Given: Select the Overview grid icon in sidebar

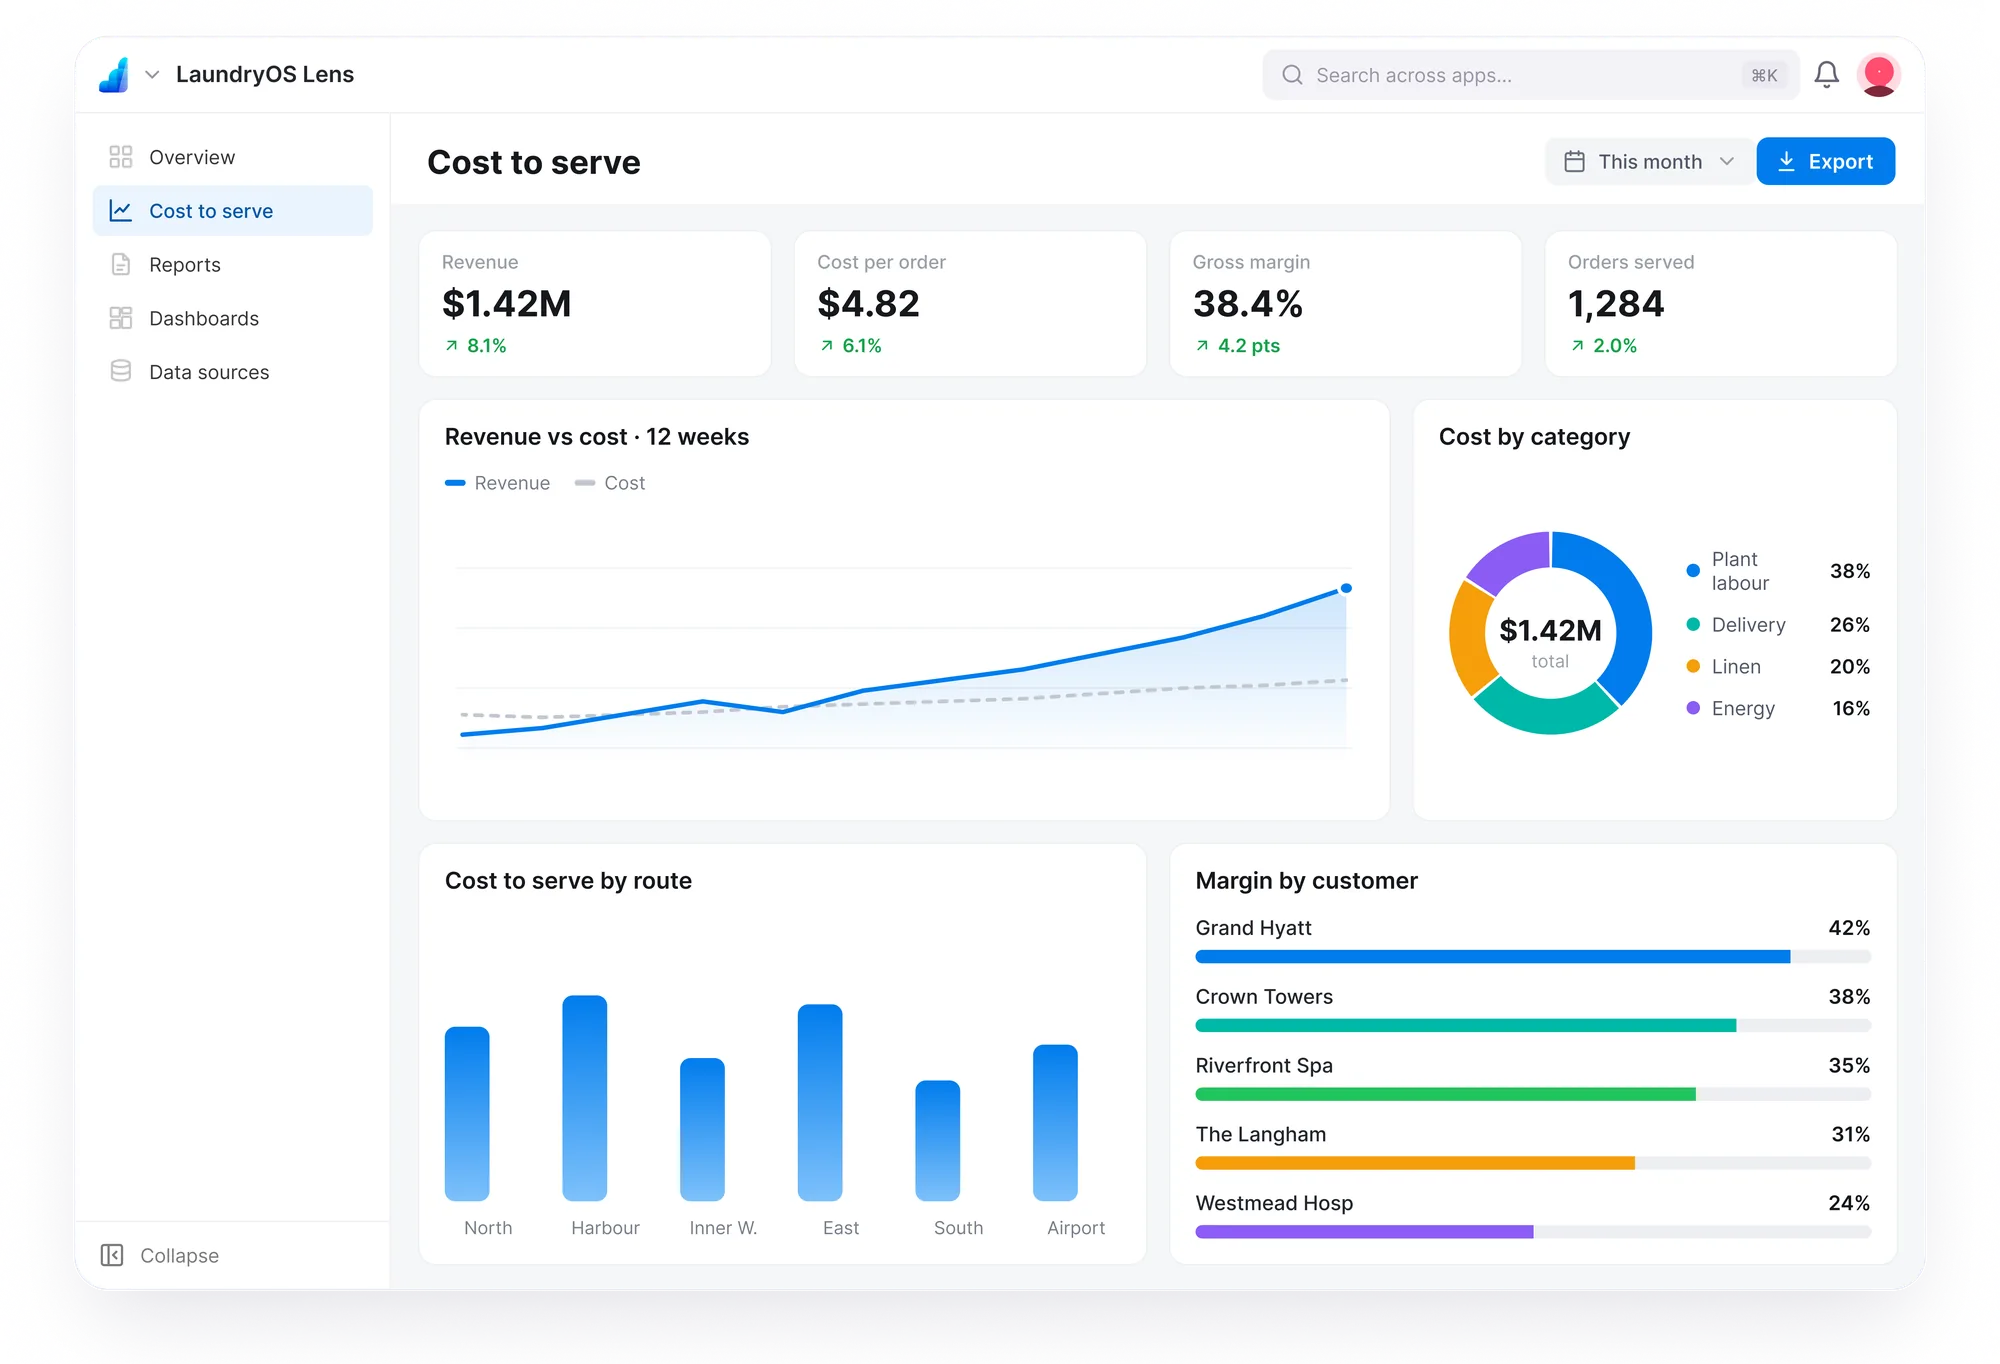Looking at the screenshot, I should (120, 157).
